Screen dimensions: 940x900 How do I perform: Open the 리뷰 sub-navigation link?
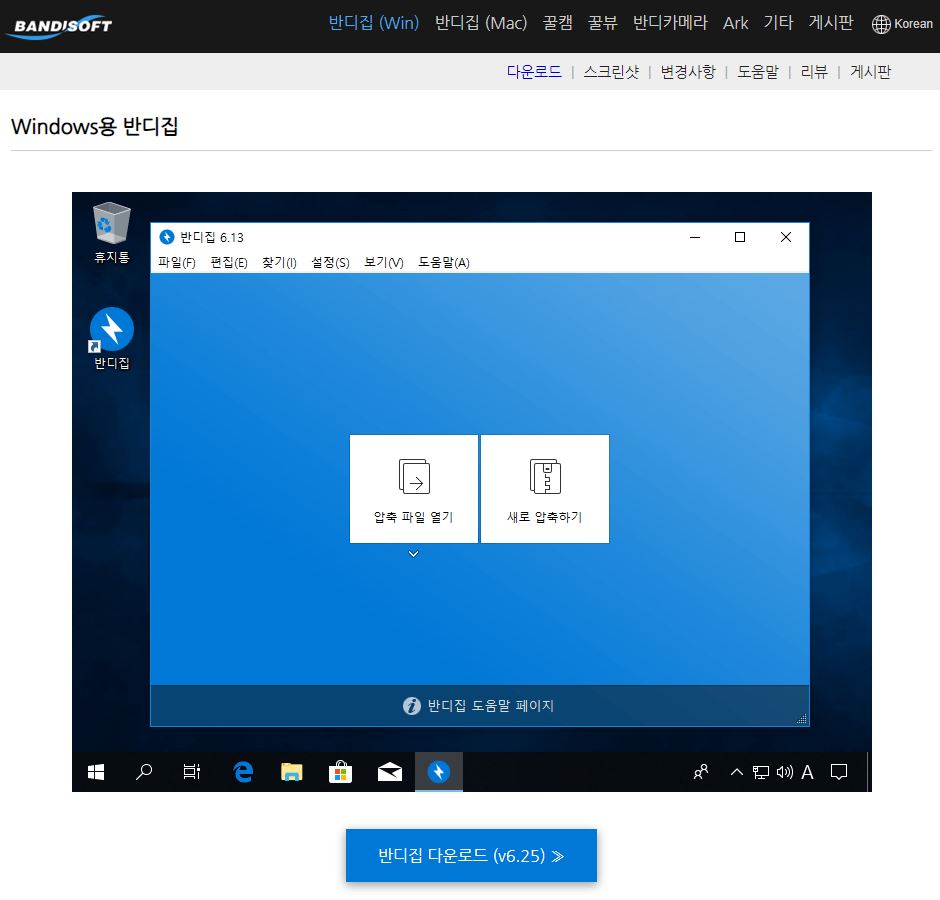814,72
